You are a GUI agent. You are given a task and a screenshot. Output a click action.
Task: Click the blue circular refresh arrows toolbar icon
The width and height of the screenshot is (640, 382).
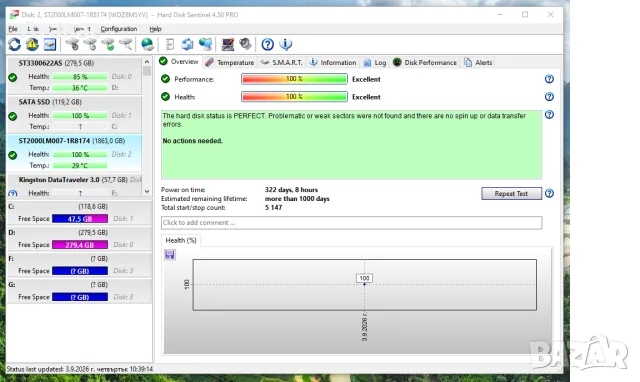pyautogui.click(x=15, y=44)
